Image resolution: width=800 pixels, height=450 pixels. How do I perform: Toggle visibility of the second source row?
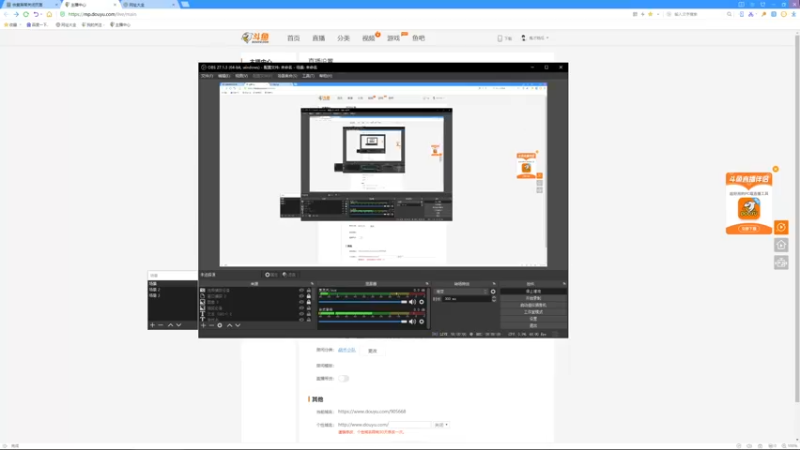point(302,296)
